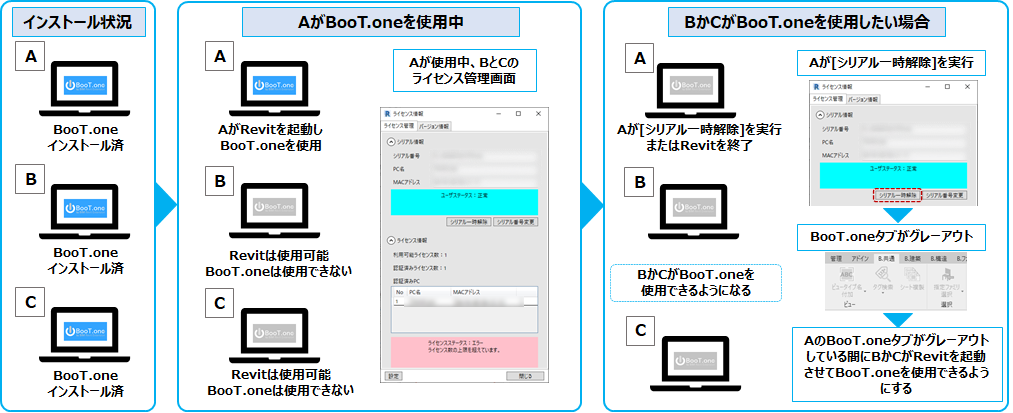Click シリアル一時解除 button in license-error dialog
1013x413 pixels.
pyautogui.click(x=468, y=222)
